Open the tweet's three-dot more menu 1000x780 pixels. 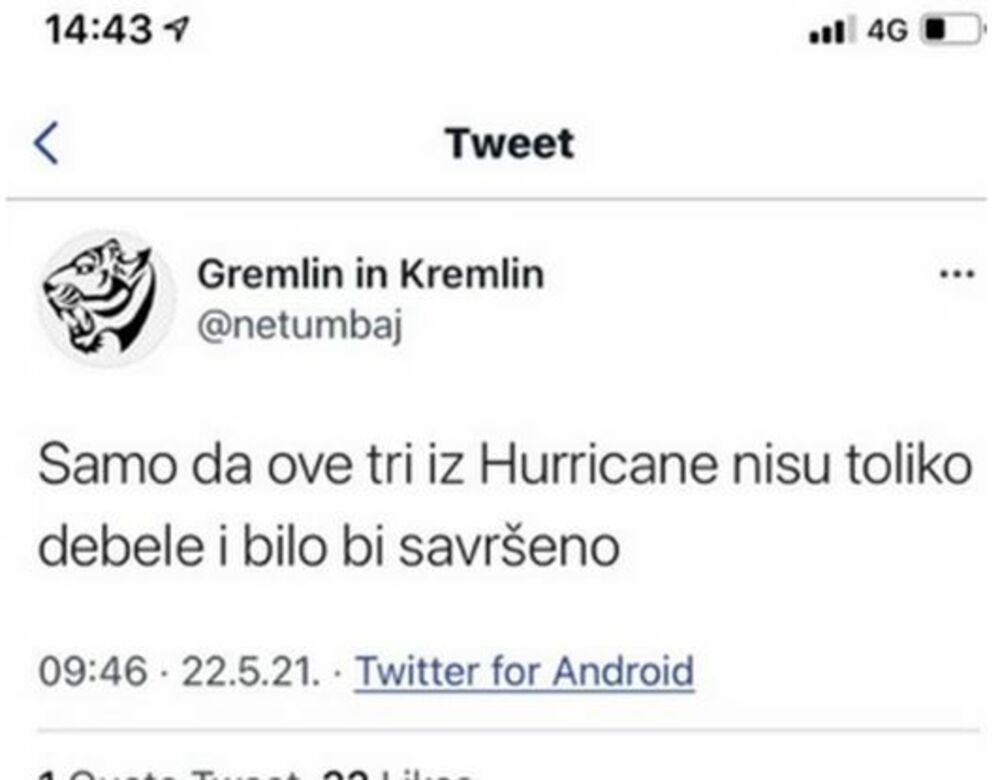tap(958, 275)
